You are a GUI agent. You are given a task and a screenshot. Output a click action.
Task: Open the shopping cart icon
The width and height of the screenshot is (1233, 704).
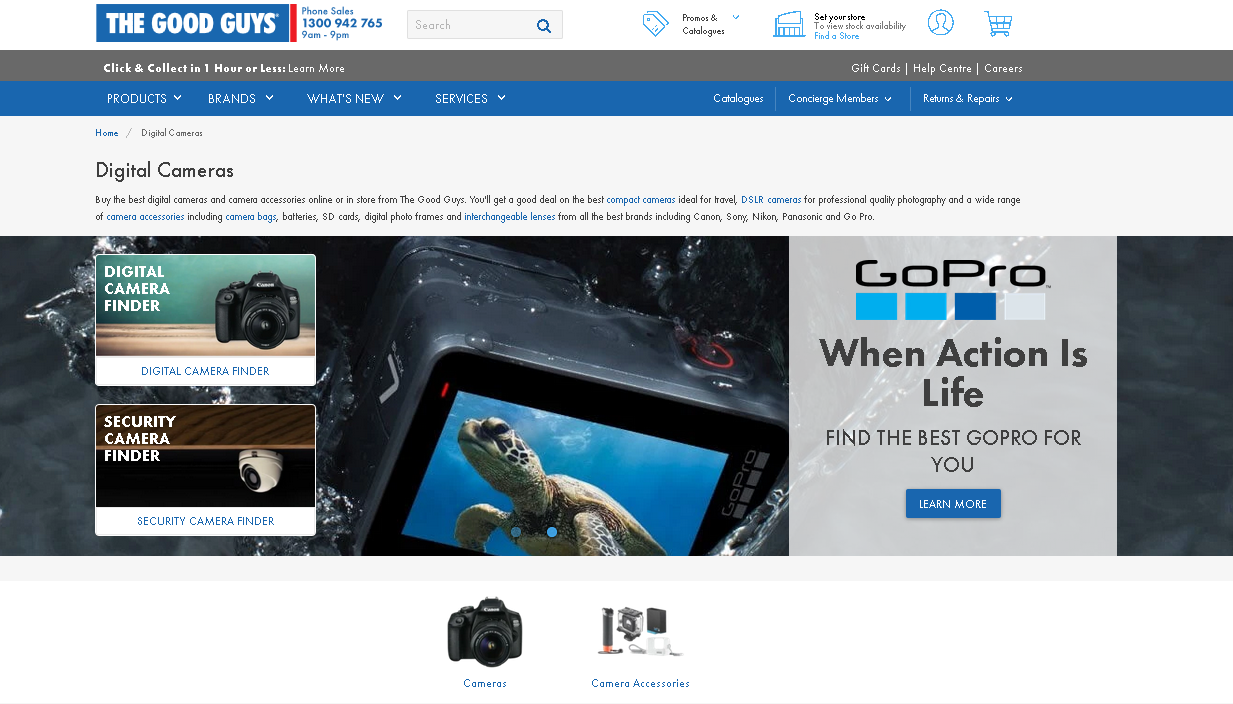tap(997, 24)
